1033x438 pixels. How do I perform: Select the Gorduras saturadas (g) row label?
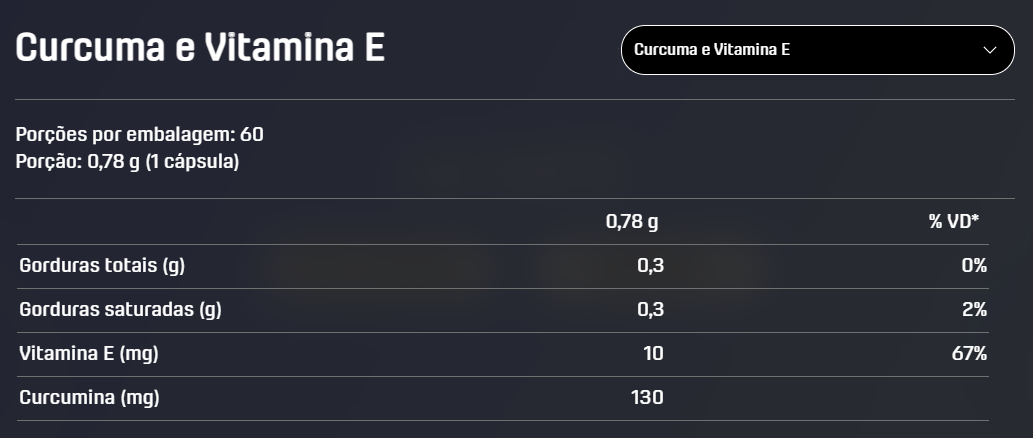[x=121, y=310]
